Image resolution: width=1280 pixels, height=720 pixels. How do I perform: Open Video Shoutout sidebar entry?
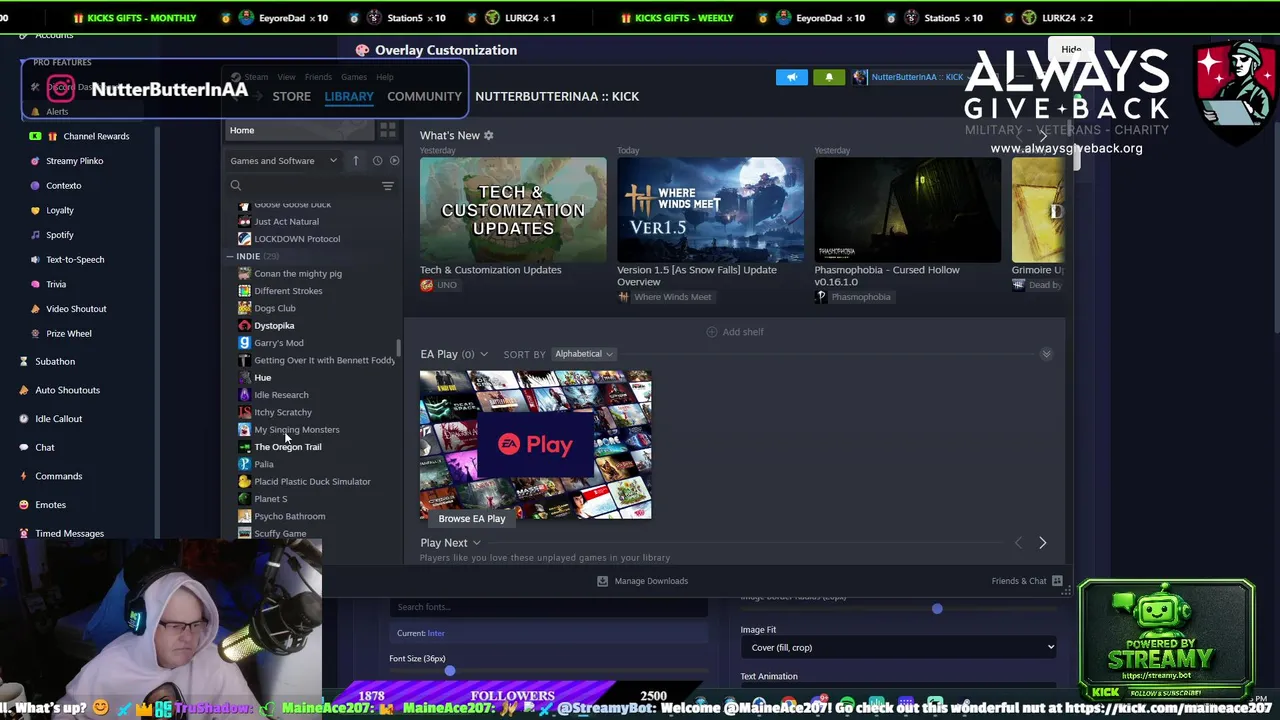[x=68, y=309]
